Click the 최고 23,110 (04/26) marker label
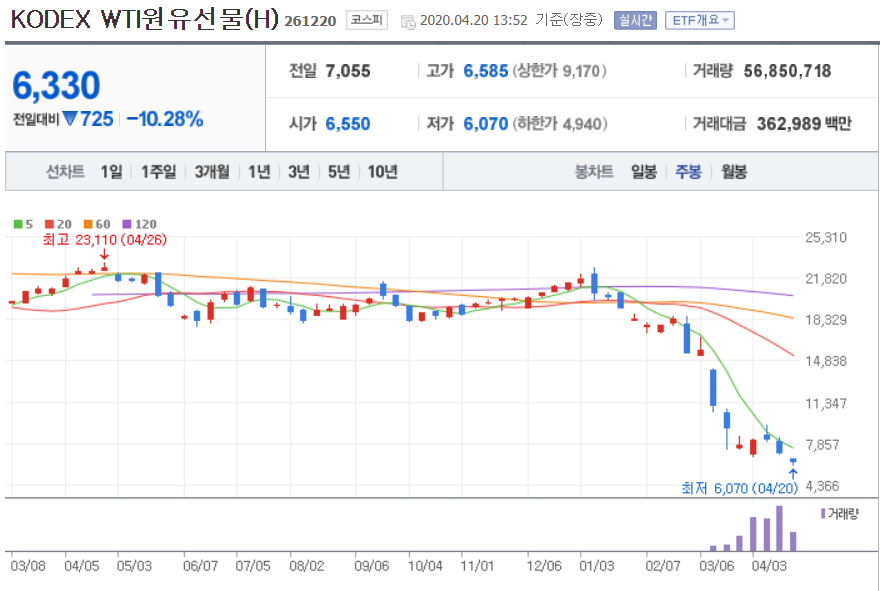This screenshot has height=591, width=880. tap(105, 240)
